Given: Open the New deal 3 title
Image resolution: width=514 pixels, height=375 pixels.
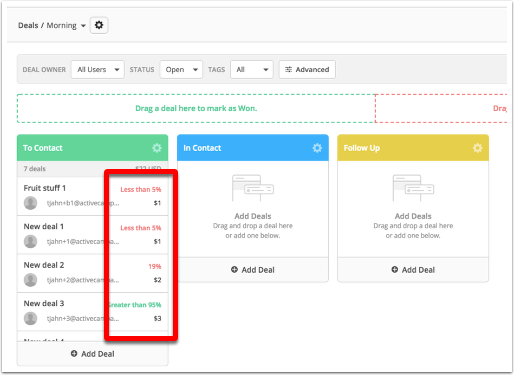Looking at the screenshot, I should pyautogui.click(x=44, y=303).
